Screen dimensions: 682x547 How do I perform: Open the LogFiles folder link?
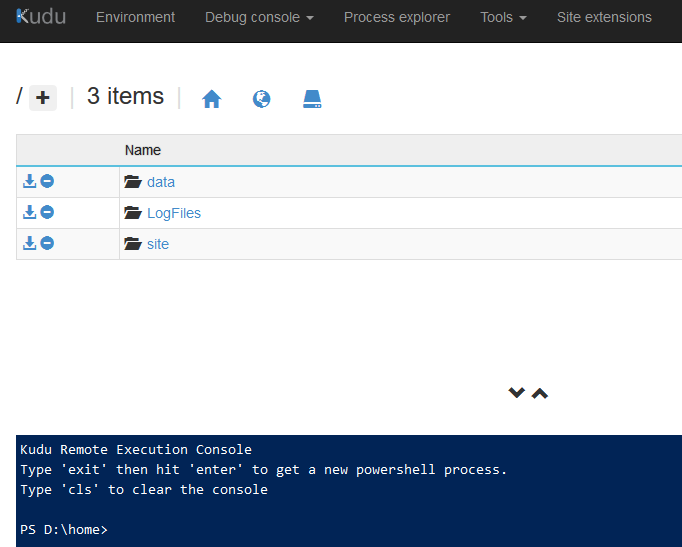click(174, 213)
